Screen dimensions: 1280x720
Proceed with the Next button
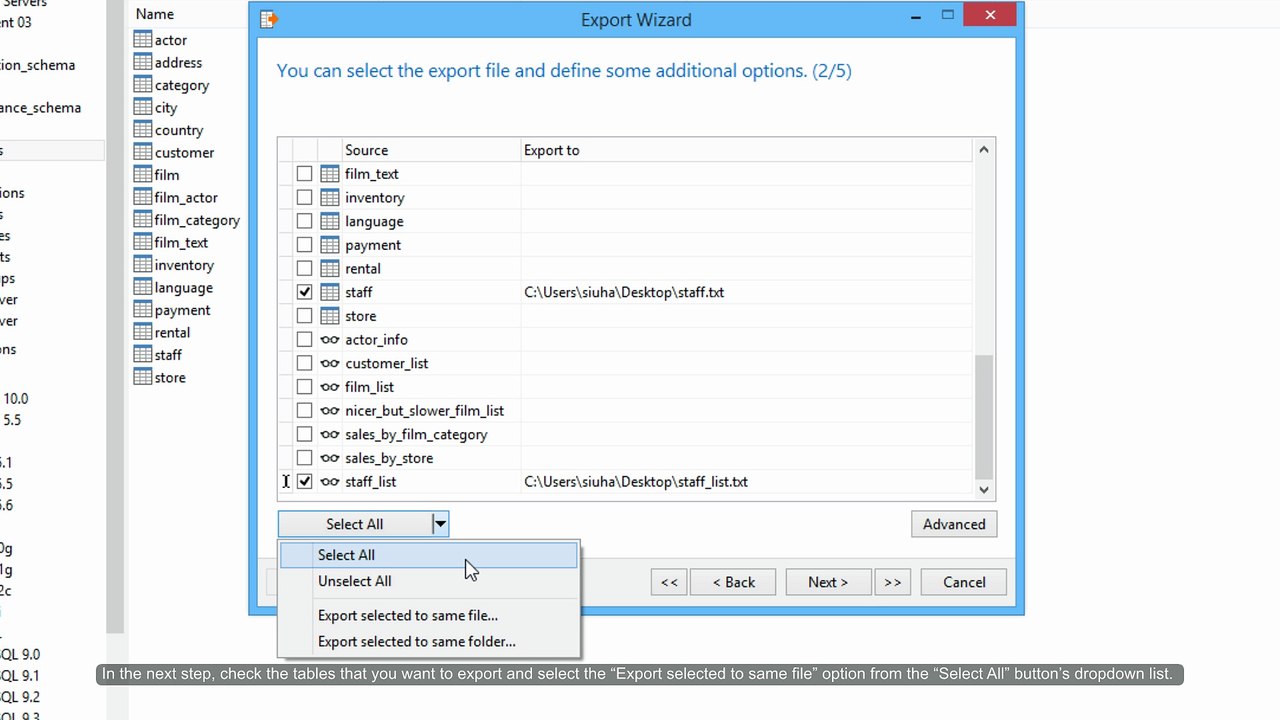pyautogui.click(x=828, y=582)
